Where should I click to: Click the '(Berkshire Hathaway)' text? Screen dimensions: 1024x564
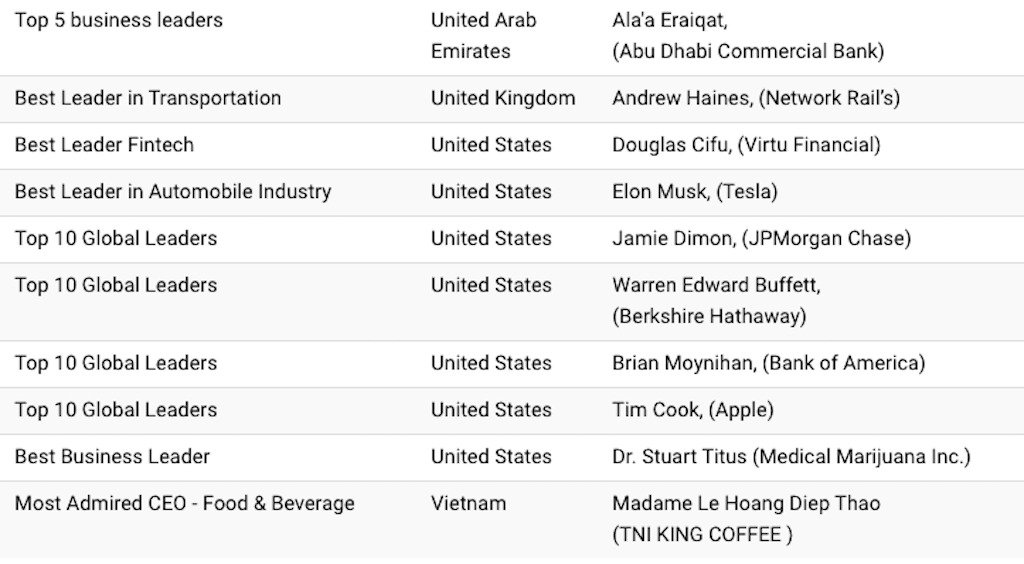point(709,316)
